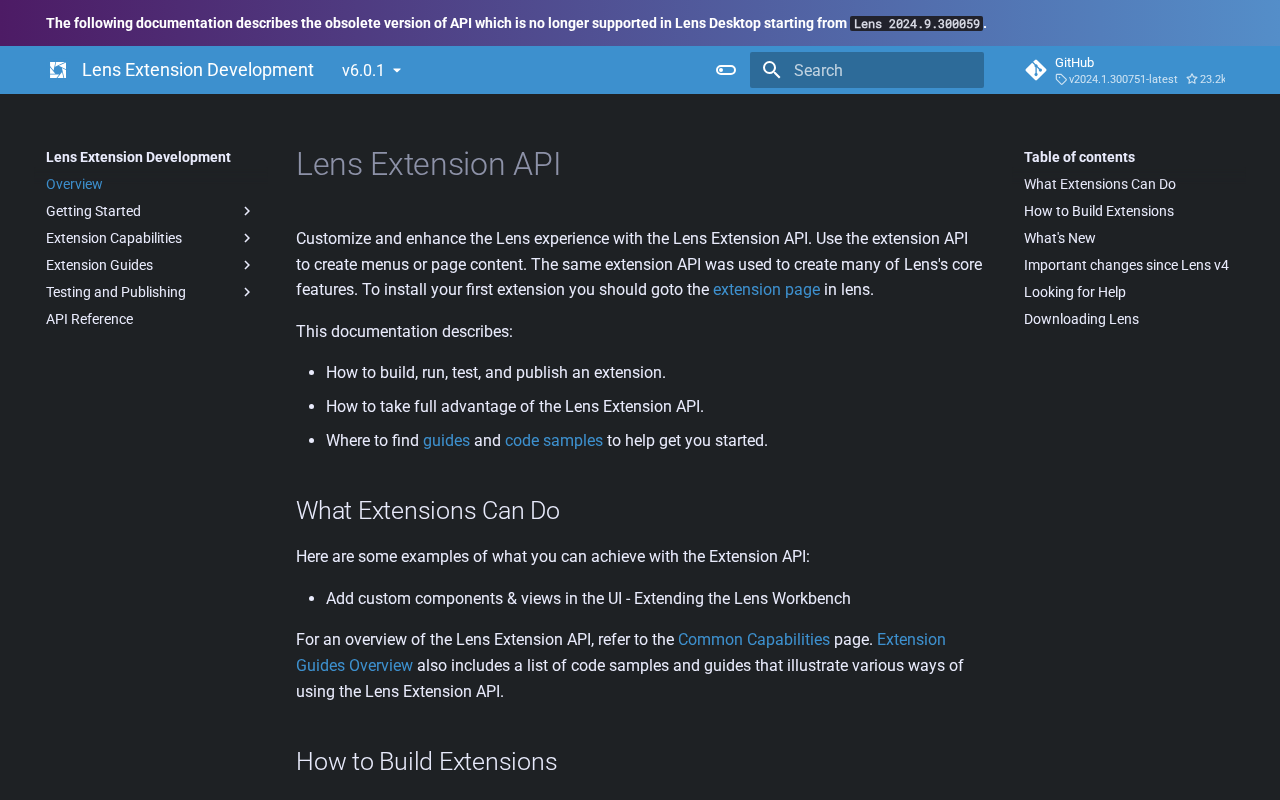This screenshot has width=1280, height=800.
Task: Expand the Extension Capabilities chevron
Action: coord(247,238)
